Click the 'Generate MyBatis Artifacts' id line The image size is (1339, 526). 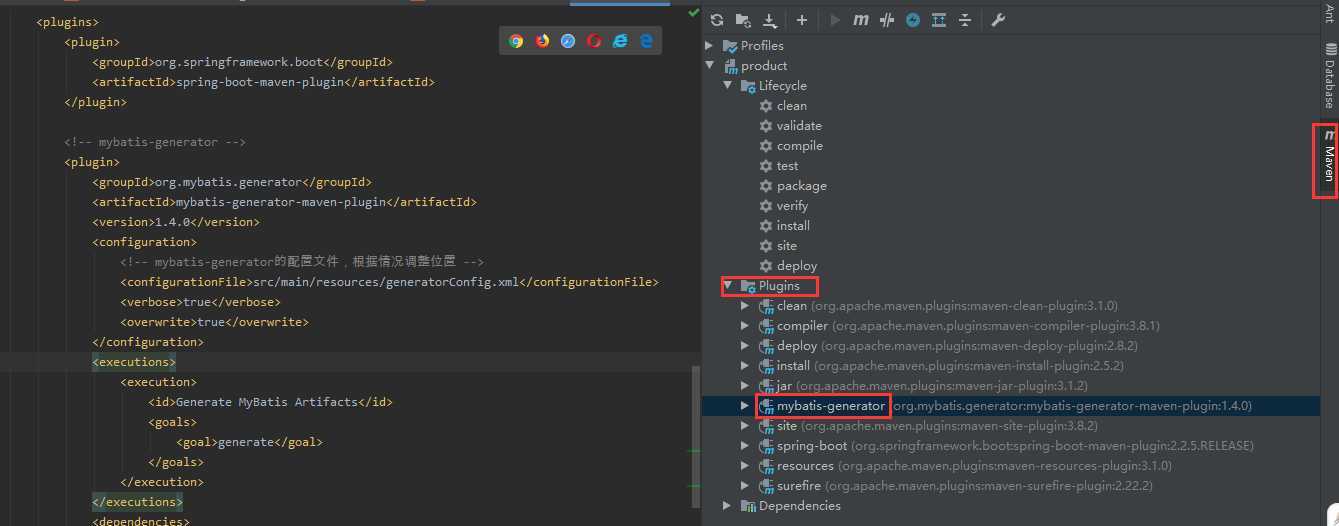tap(270, 402)
